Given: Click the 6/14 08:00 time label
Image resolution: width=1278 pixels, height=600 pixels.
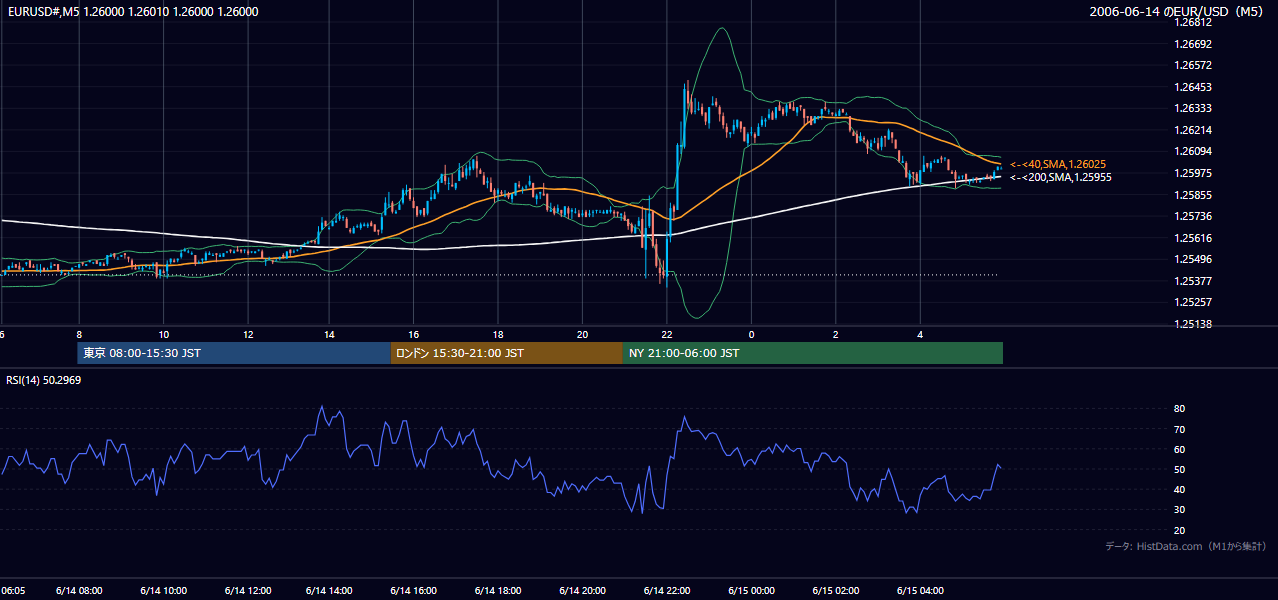Looking at the screenshot, I should tap(79, 590).
